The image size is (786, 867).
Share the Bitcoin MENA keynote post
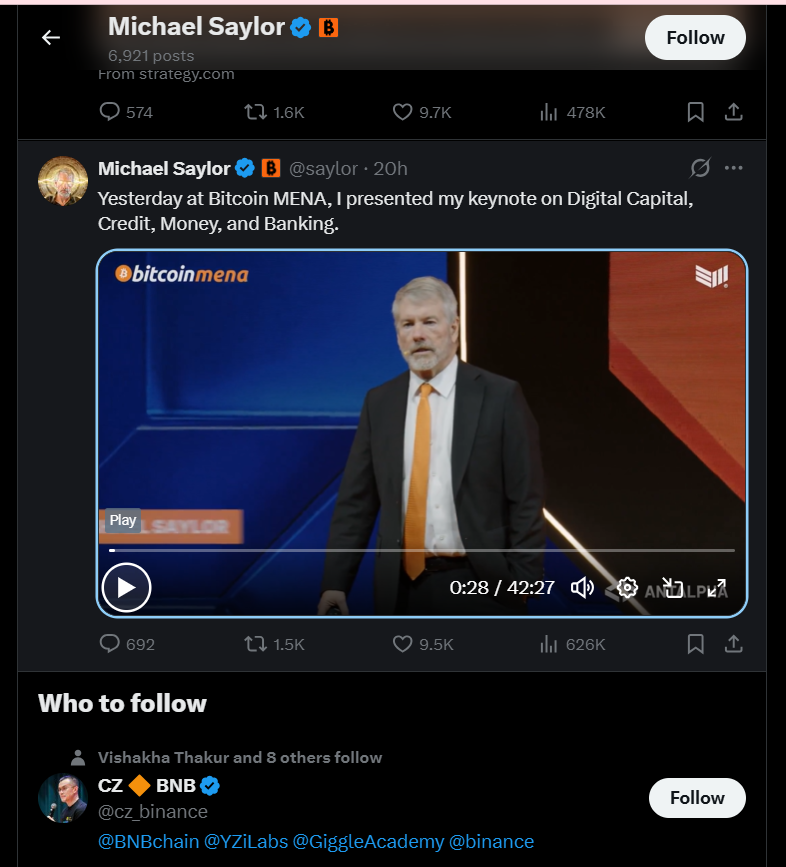pos(733,644)
